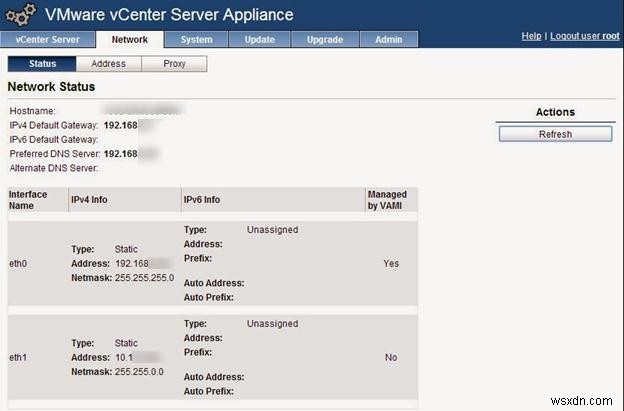Image resolution: width=624 pixels, height=411 pixels.
Task: Open the vCenter Server tab
Action: (48, 39)
